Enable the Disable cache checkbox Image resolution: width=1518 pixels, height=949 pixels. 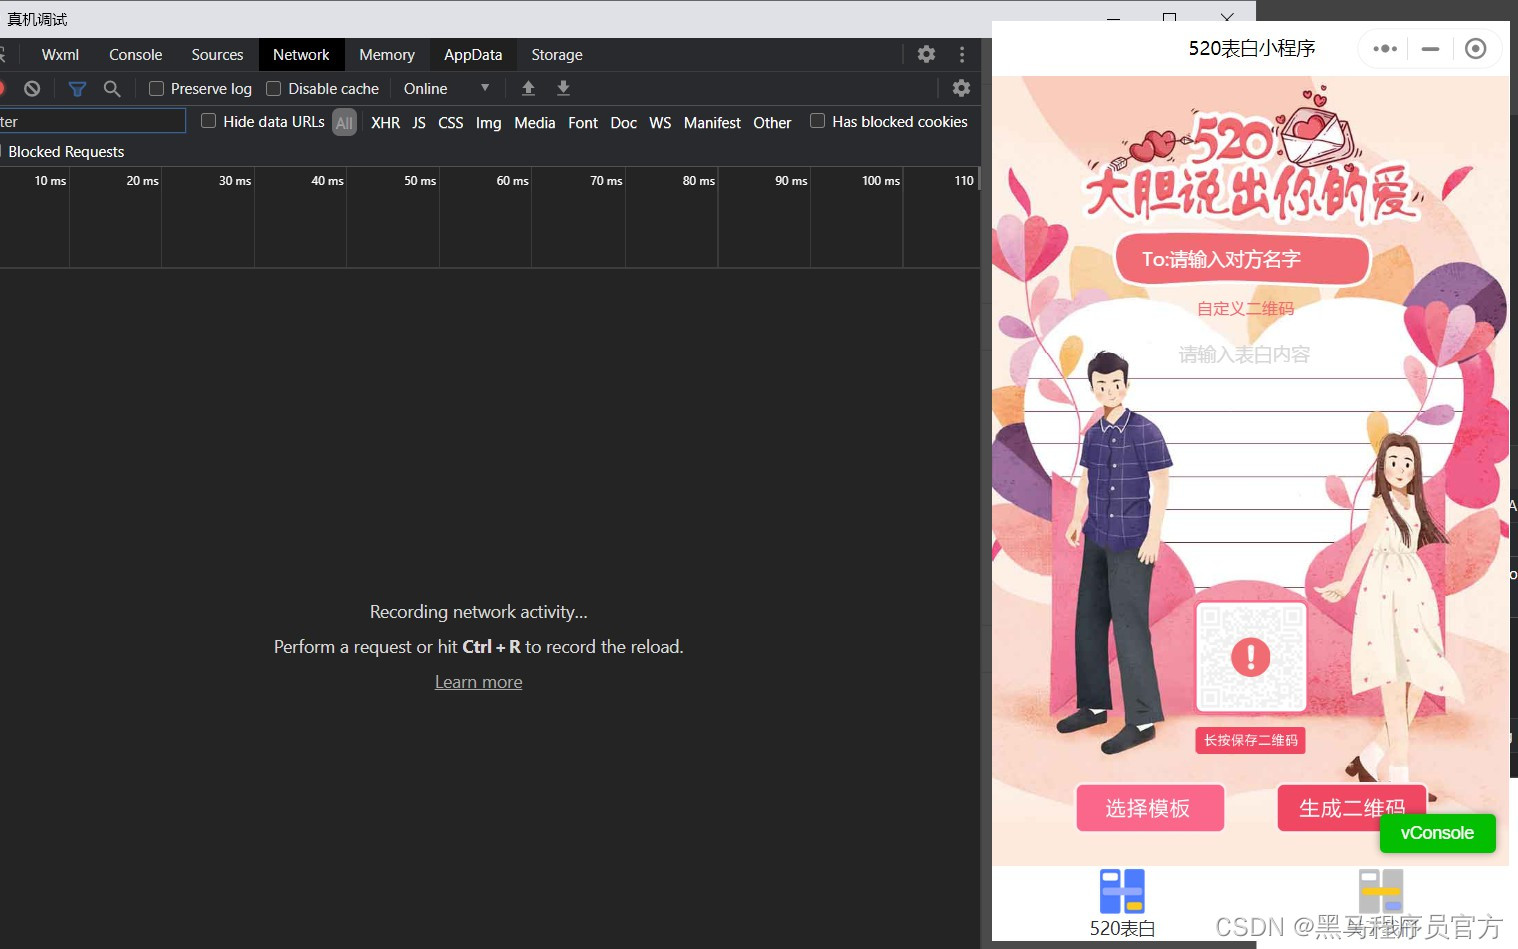(273, 89)
